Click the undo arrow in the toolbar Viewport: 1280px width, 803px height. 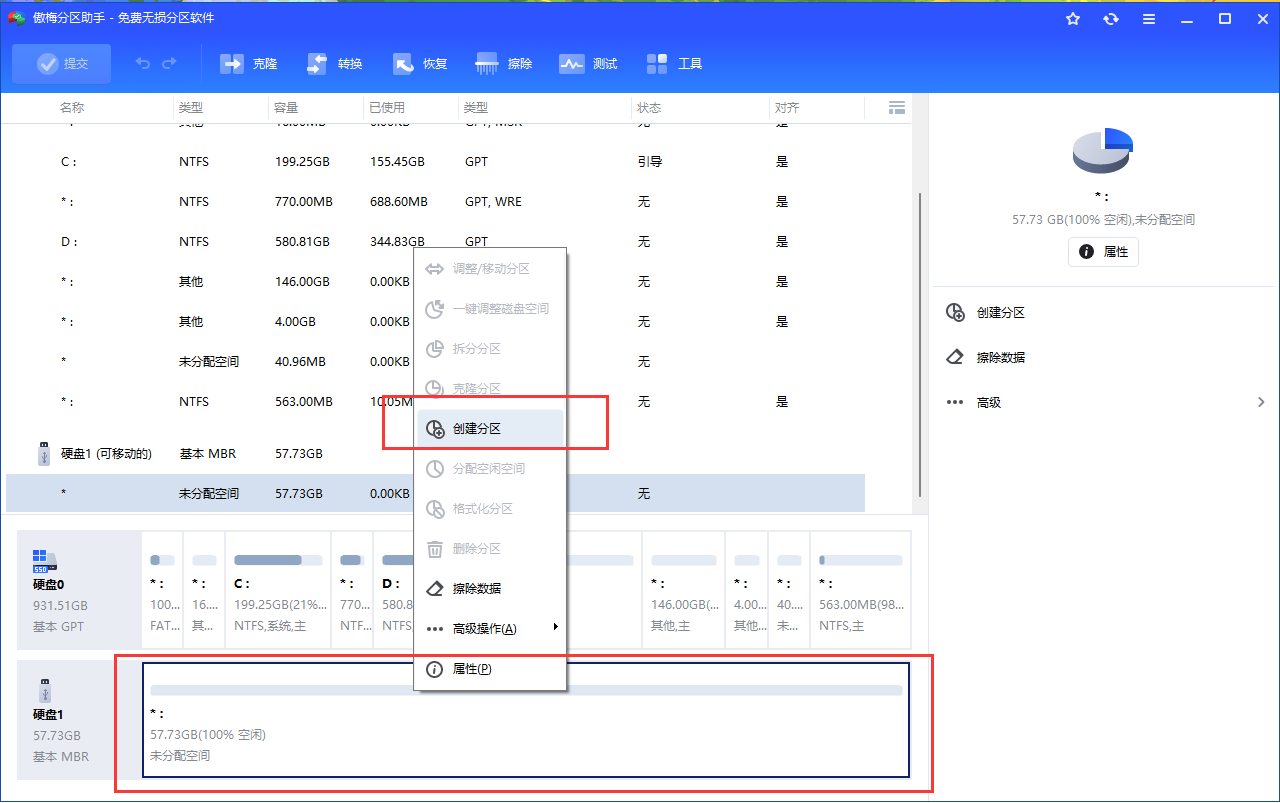click(x=143, y=64)
